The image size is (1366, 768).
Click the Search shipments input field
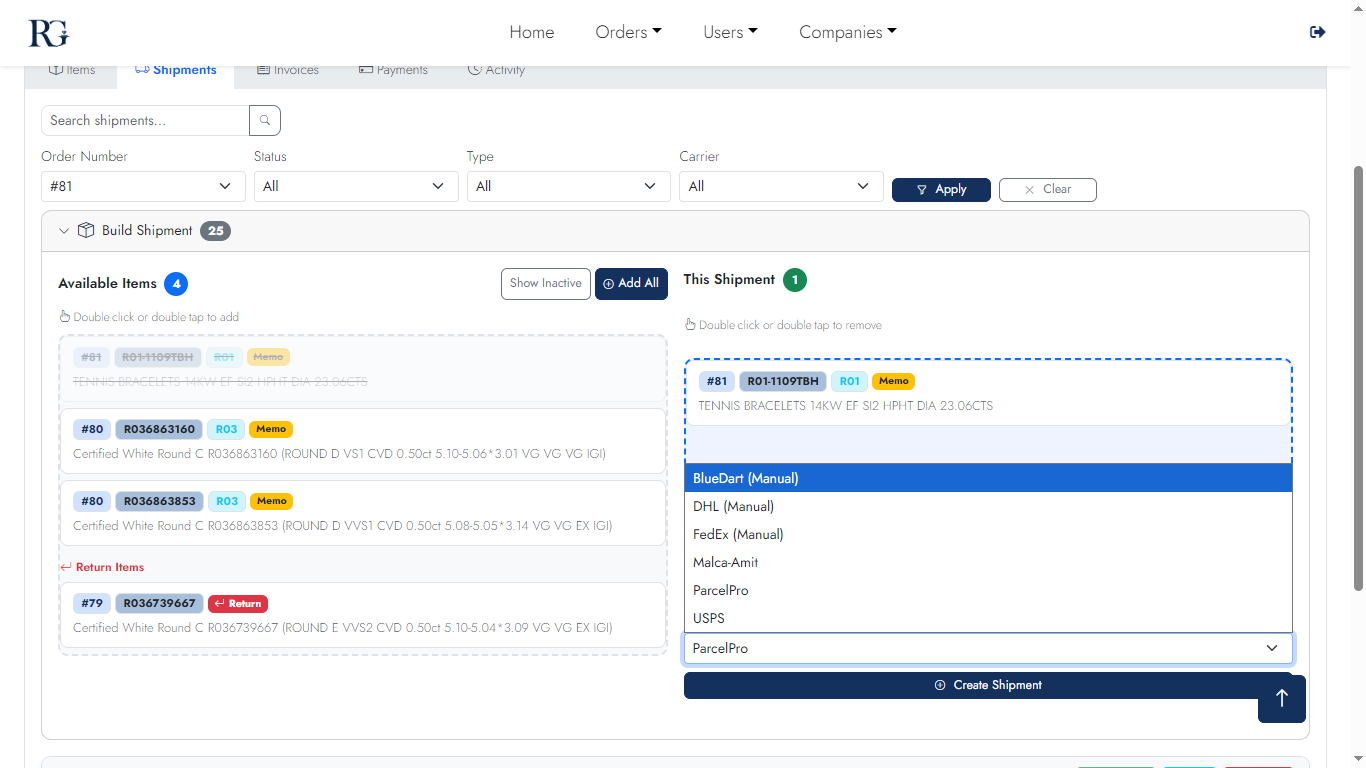point(143,120)
